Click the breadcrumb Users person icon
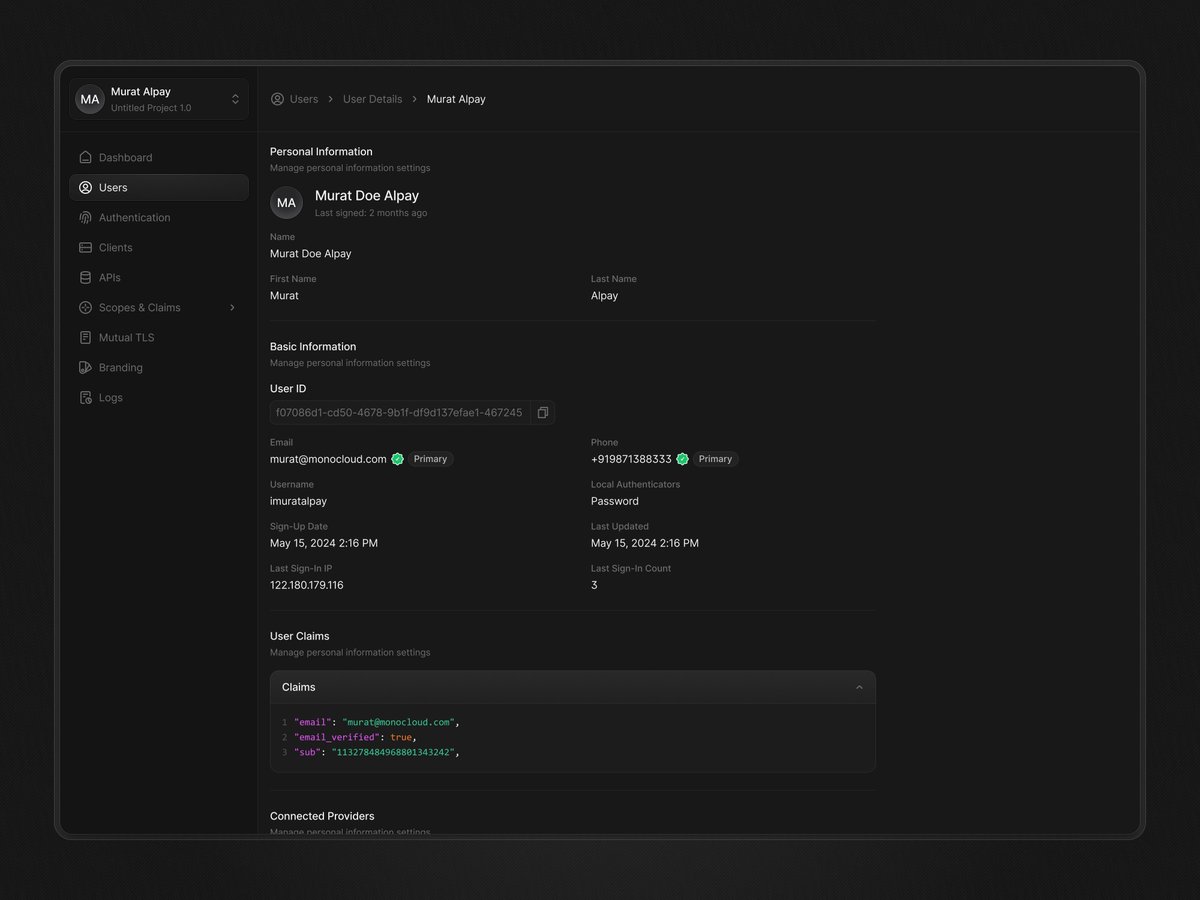 (x=277, y=99)
